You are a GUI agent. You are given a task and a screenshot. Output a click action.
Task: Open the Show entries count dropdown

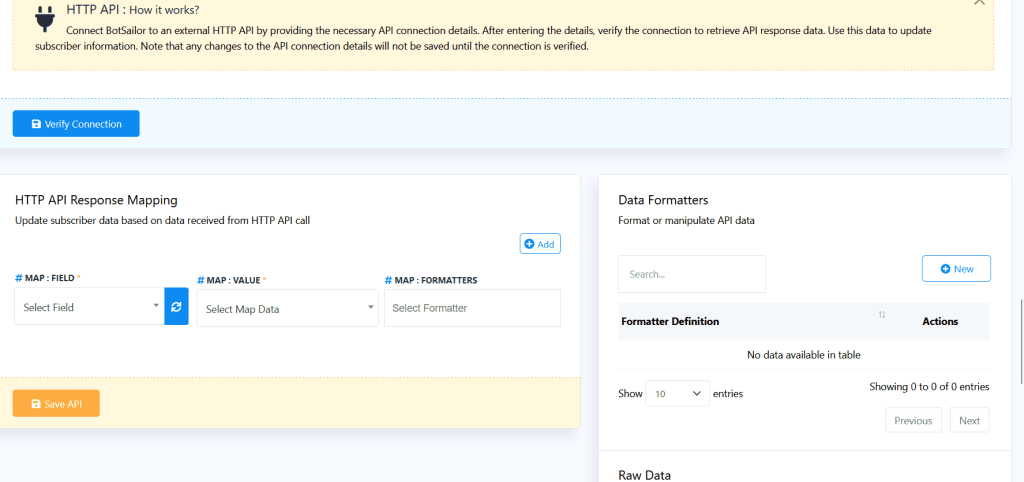(677, 394)
